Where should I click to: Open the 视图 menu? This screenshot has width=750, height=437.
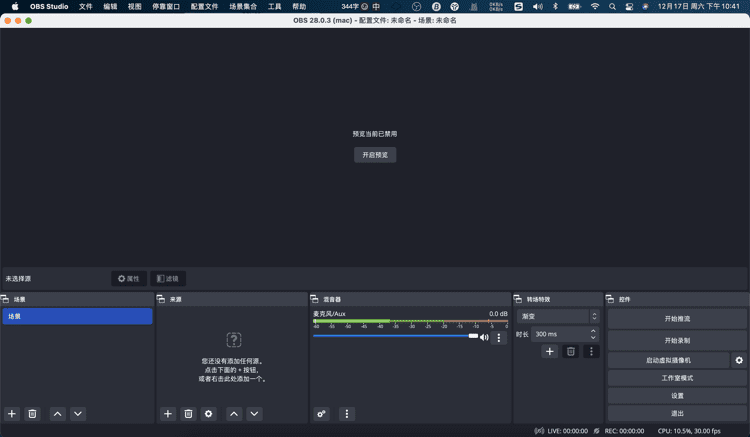pyautogui.click(x=134, y=6)
